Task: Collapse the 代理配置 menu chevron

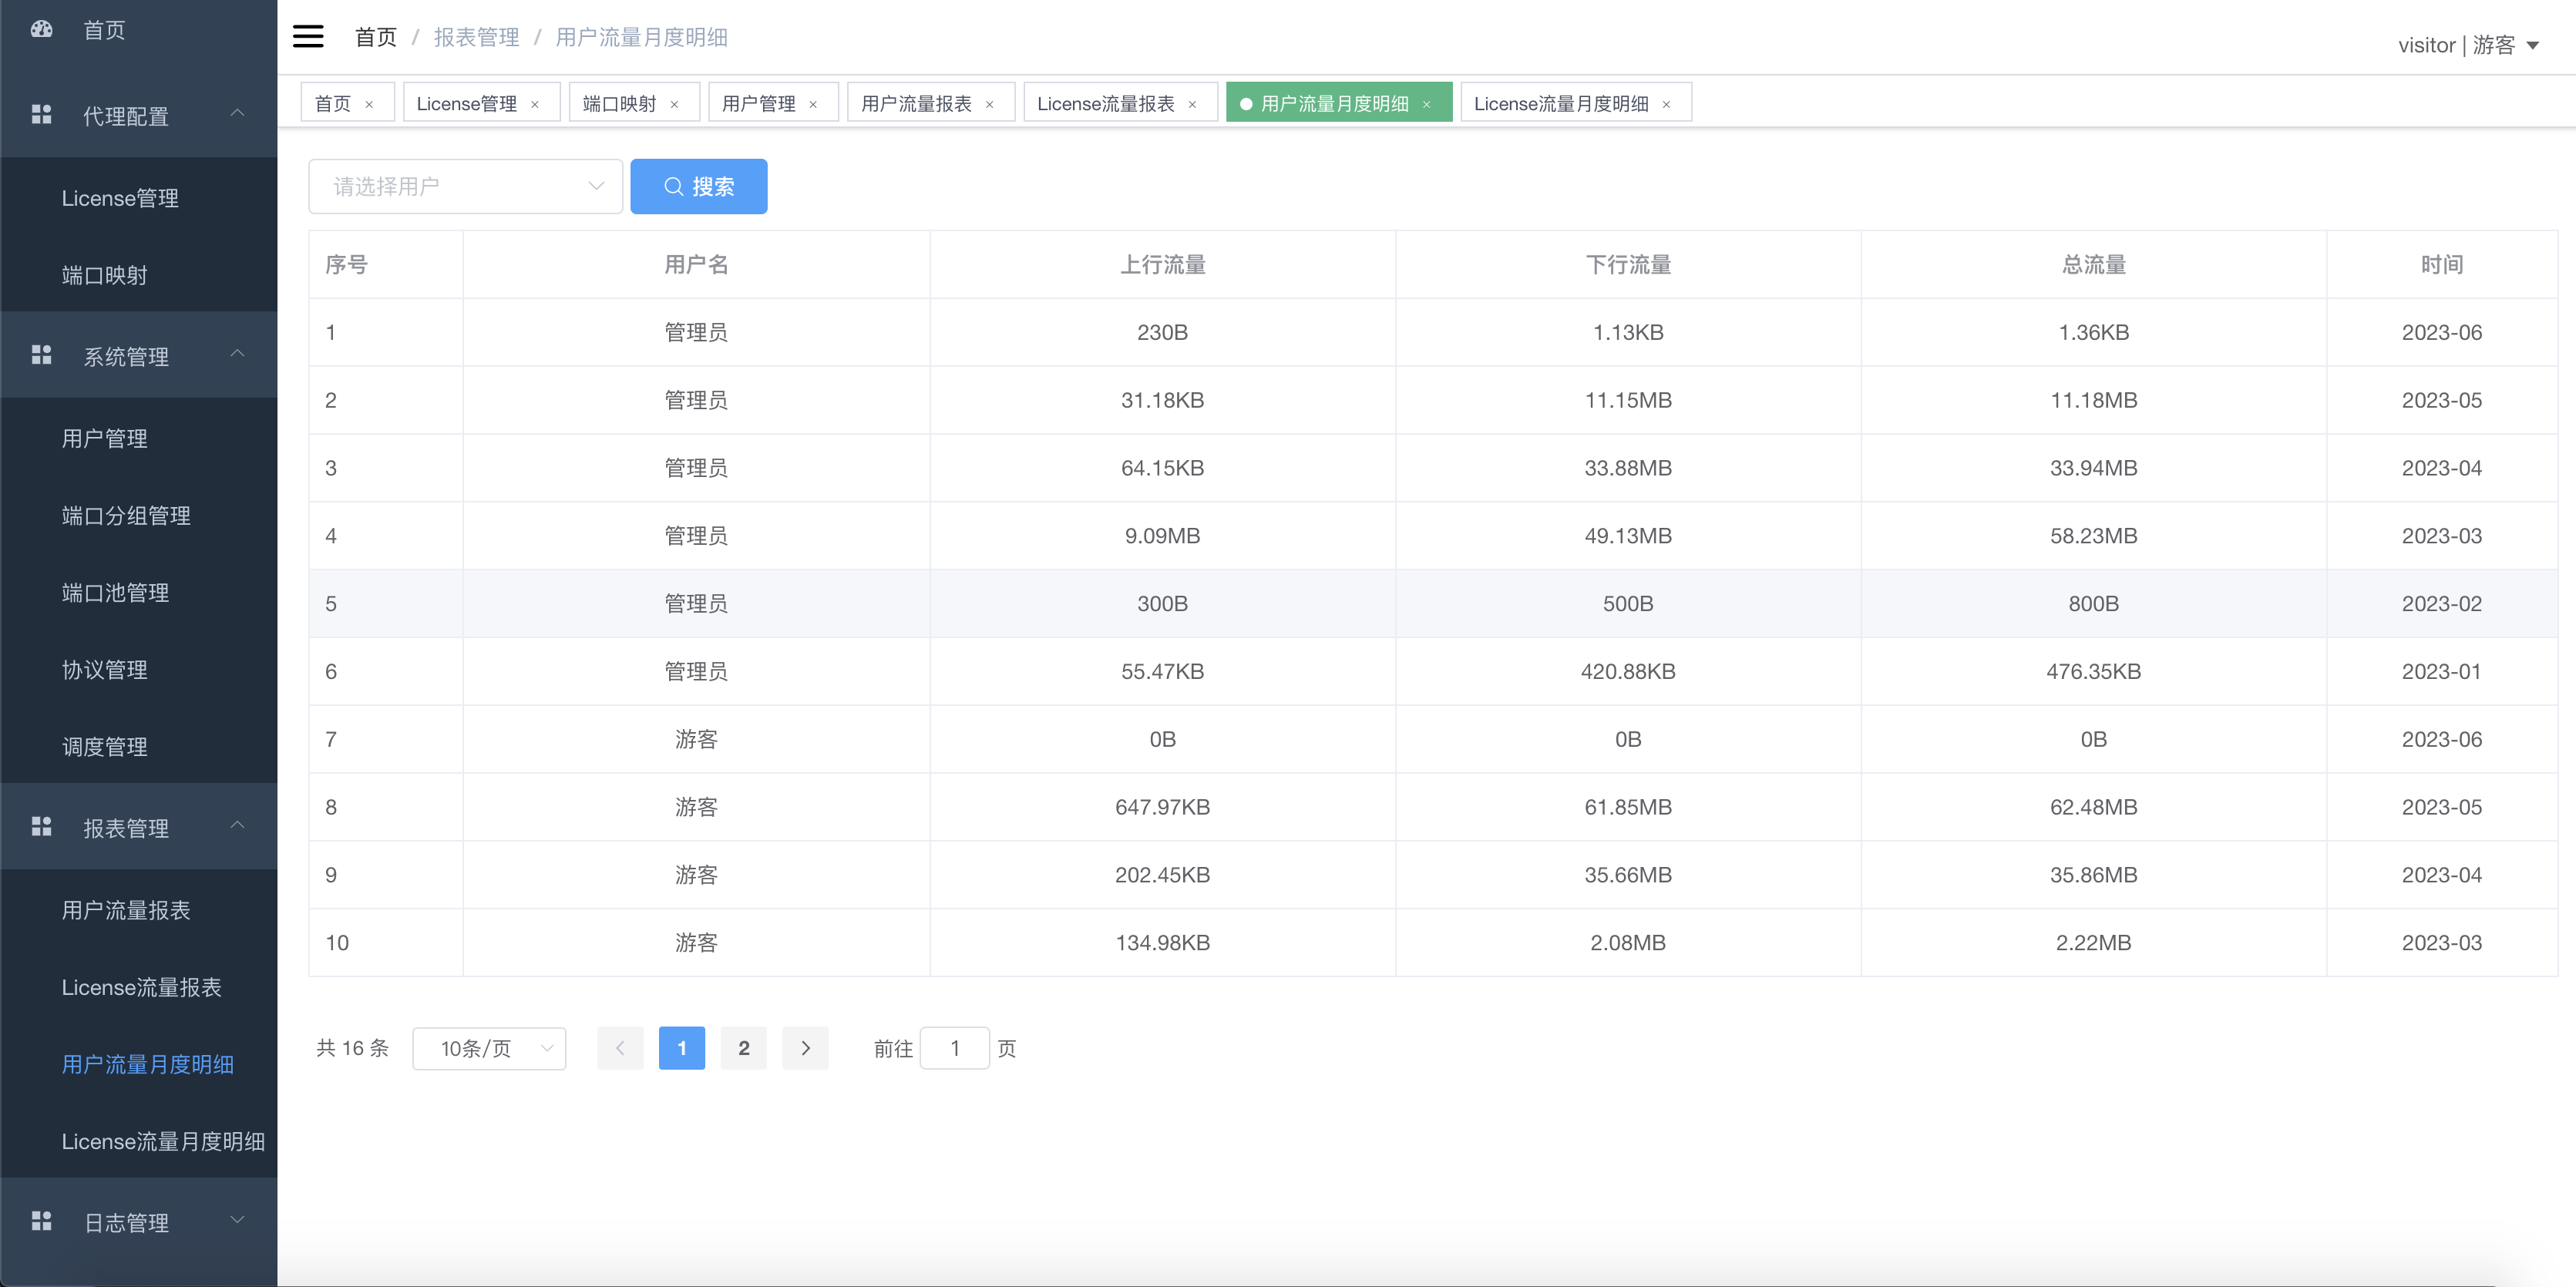Action: point(237,113)
